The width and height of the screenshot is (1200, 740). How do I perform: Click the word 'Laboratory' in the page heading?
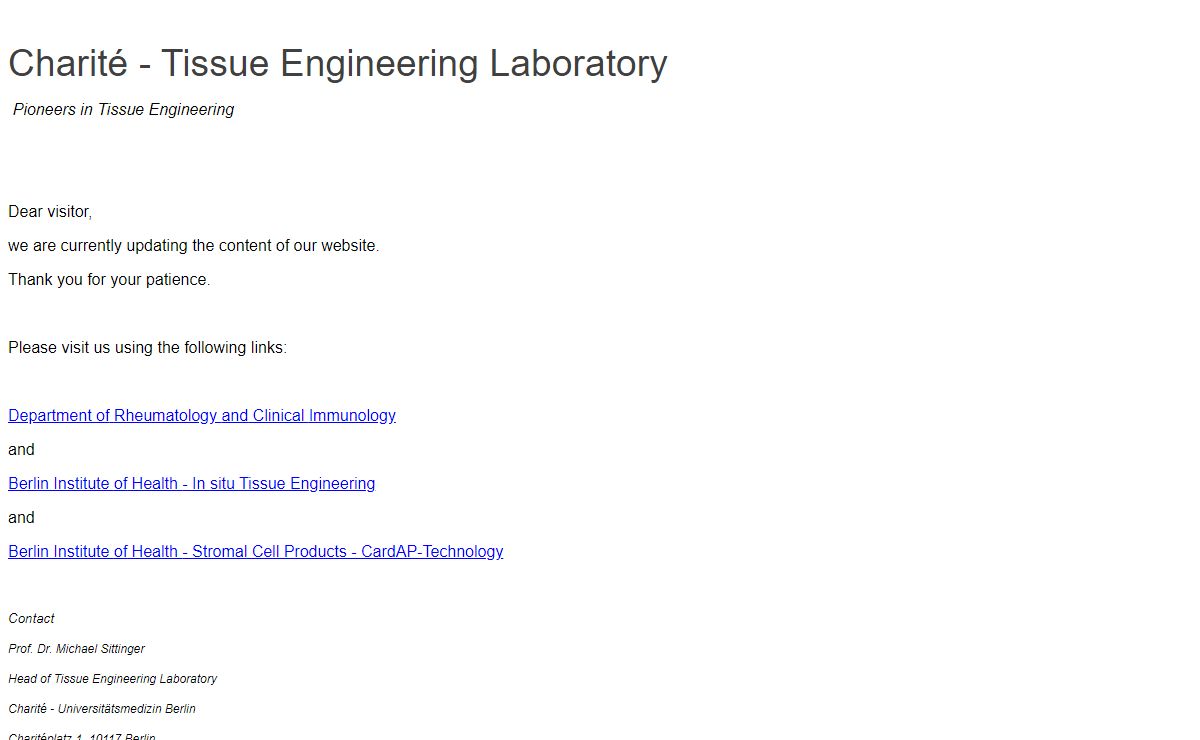coord(578,63)
